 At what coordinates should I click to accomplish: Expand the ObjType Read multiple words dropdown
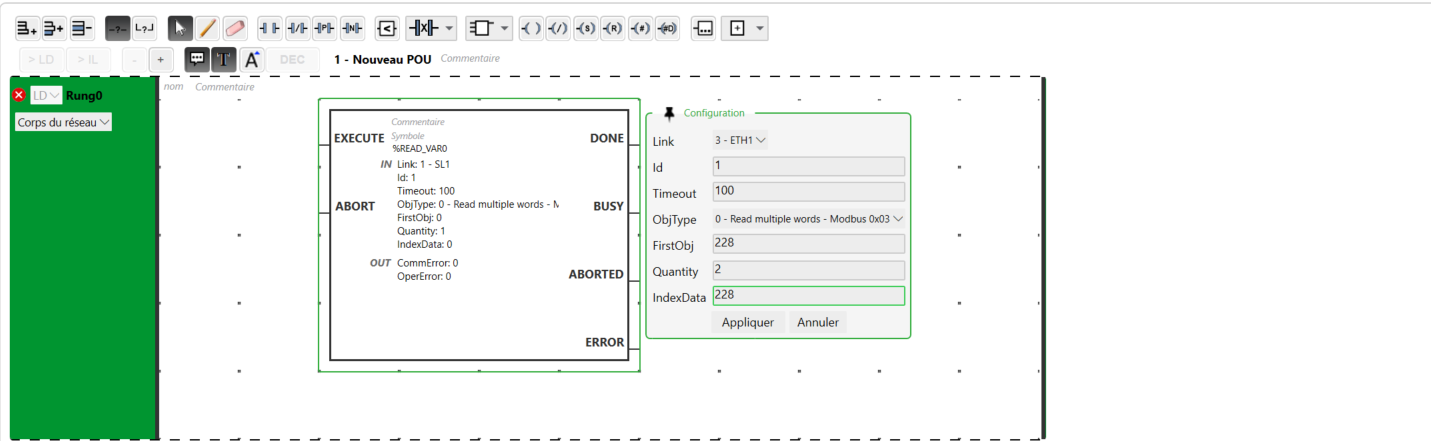pos(808,219)
